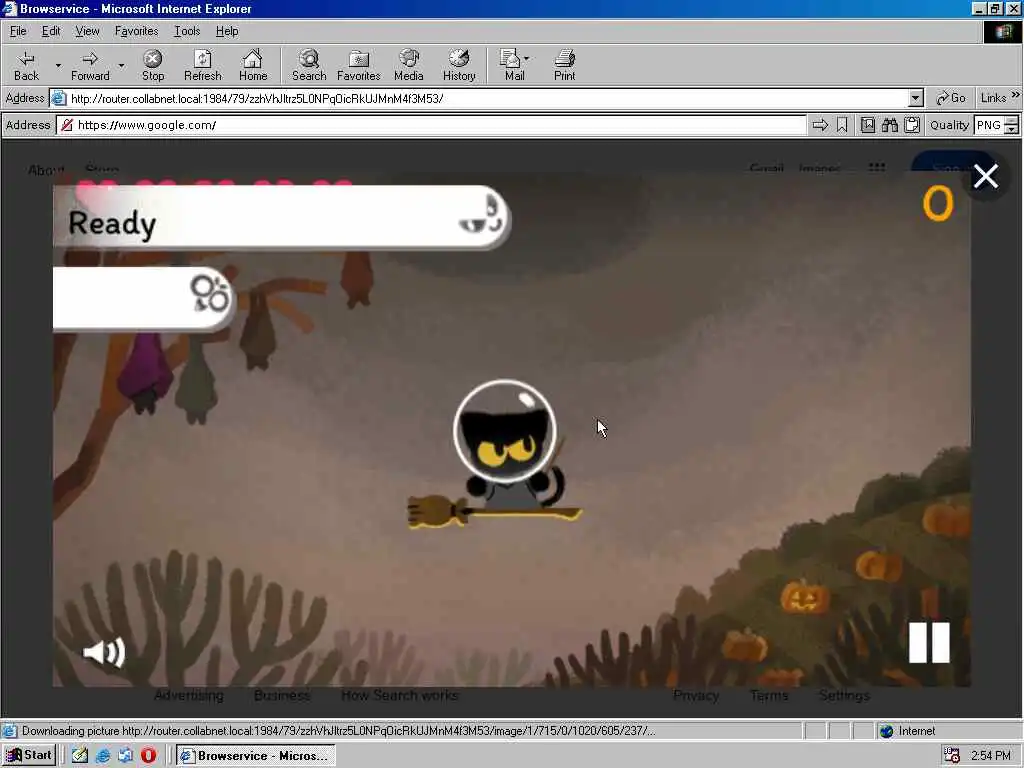Open the Help menu
Image resolution: width=1024 pixels, height=768 pixels.
pyautogui.click(x=227, y=31)
